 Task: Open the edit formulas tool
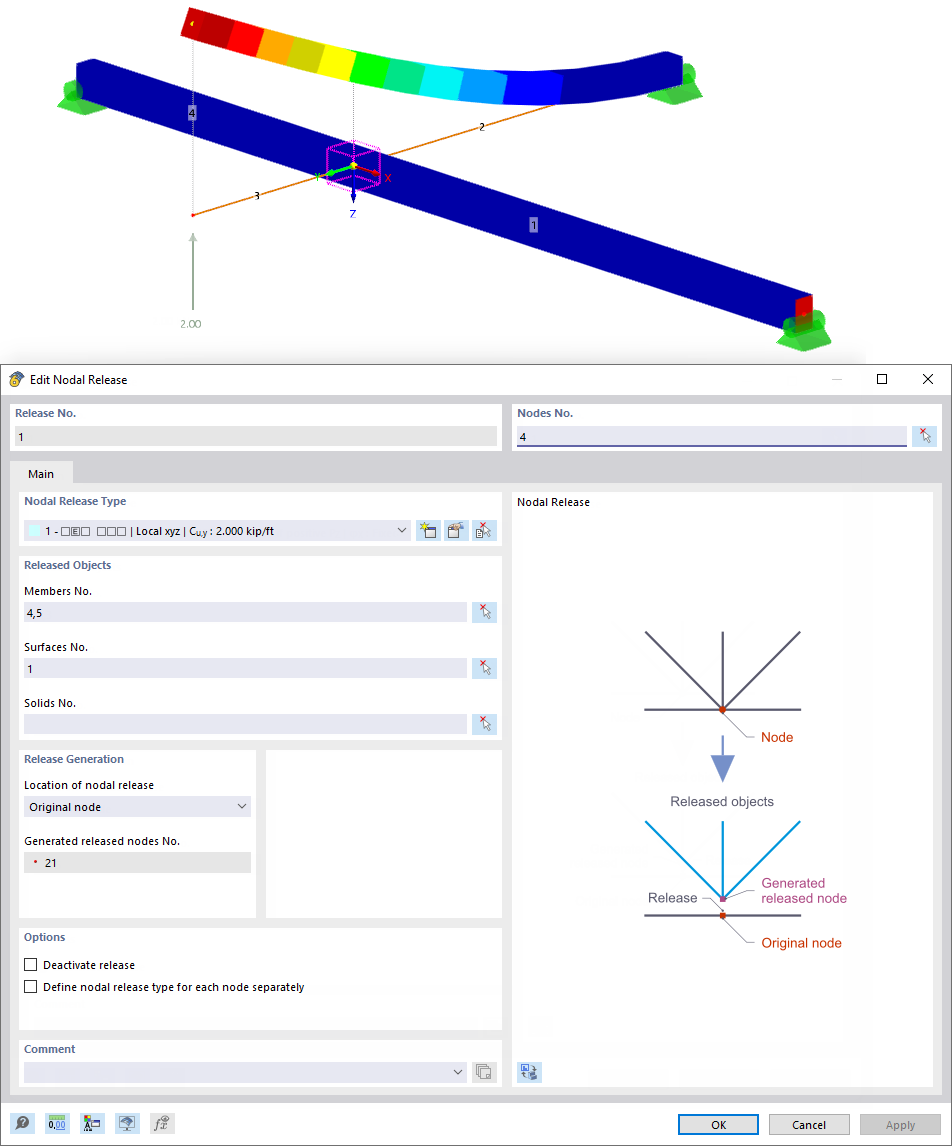click(x=161, y=1123)
